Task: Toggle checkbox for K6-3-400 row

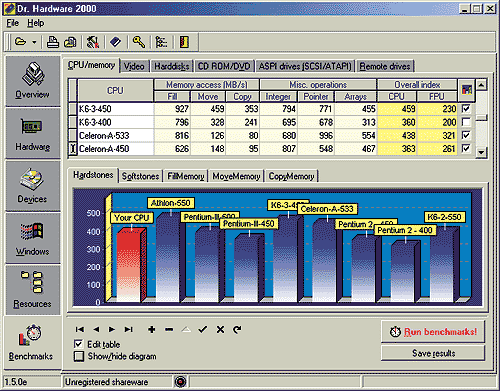Action: tap(466, 122)
